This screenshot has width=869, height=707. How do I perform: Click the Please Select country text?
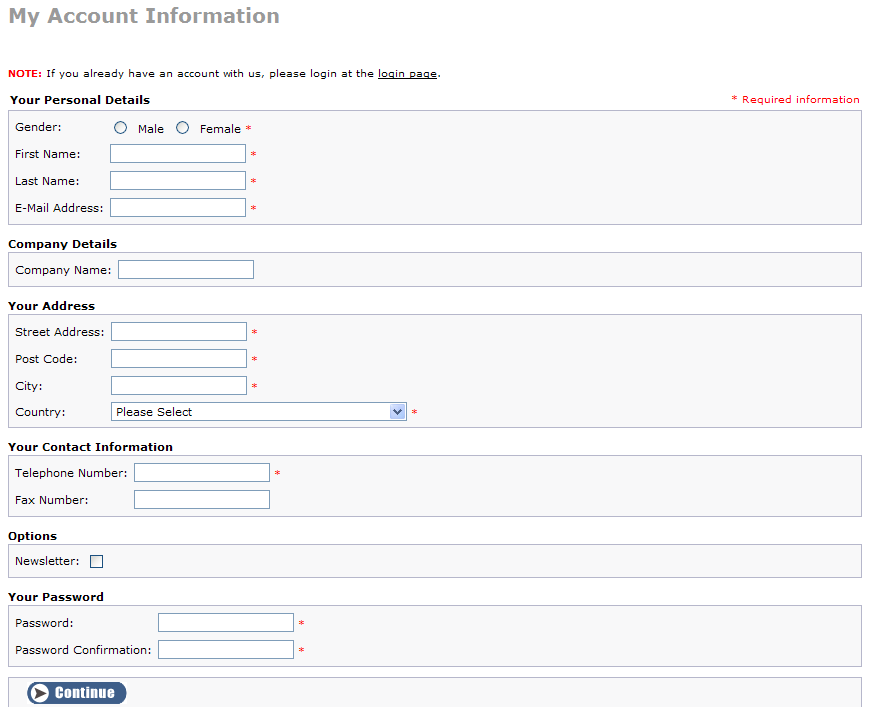pyautogui.click(x=154, y=412)
